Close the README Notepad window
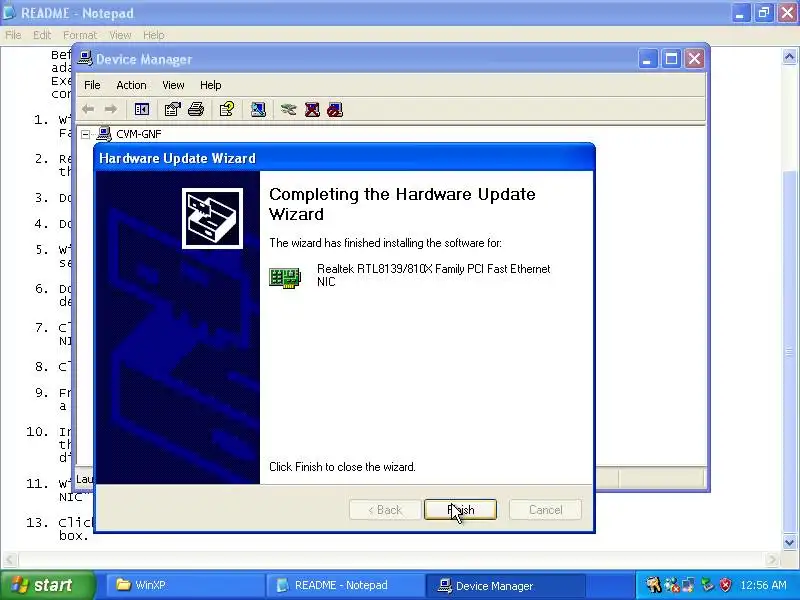800x600 pixels. [787, 13]
